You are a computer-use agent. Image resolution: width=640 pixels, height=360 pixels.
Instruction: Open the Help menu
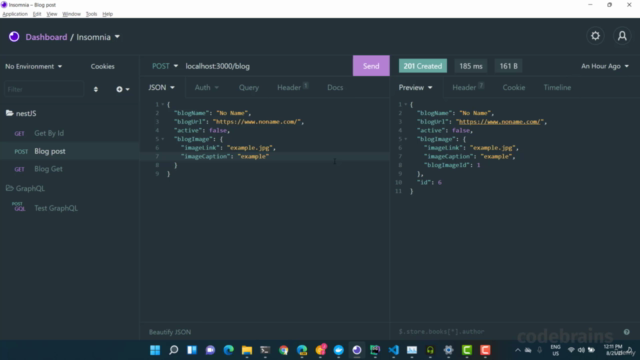pyautogui.click(x=107, y=14)
